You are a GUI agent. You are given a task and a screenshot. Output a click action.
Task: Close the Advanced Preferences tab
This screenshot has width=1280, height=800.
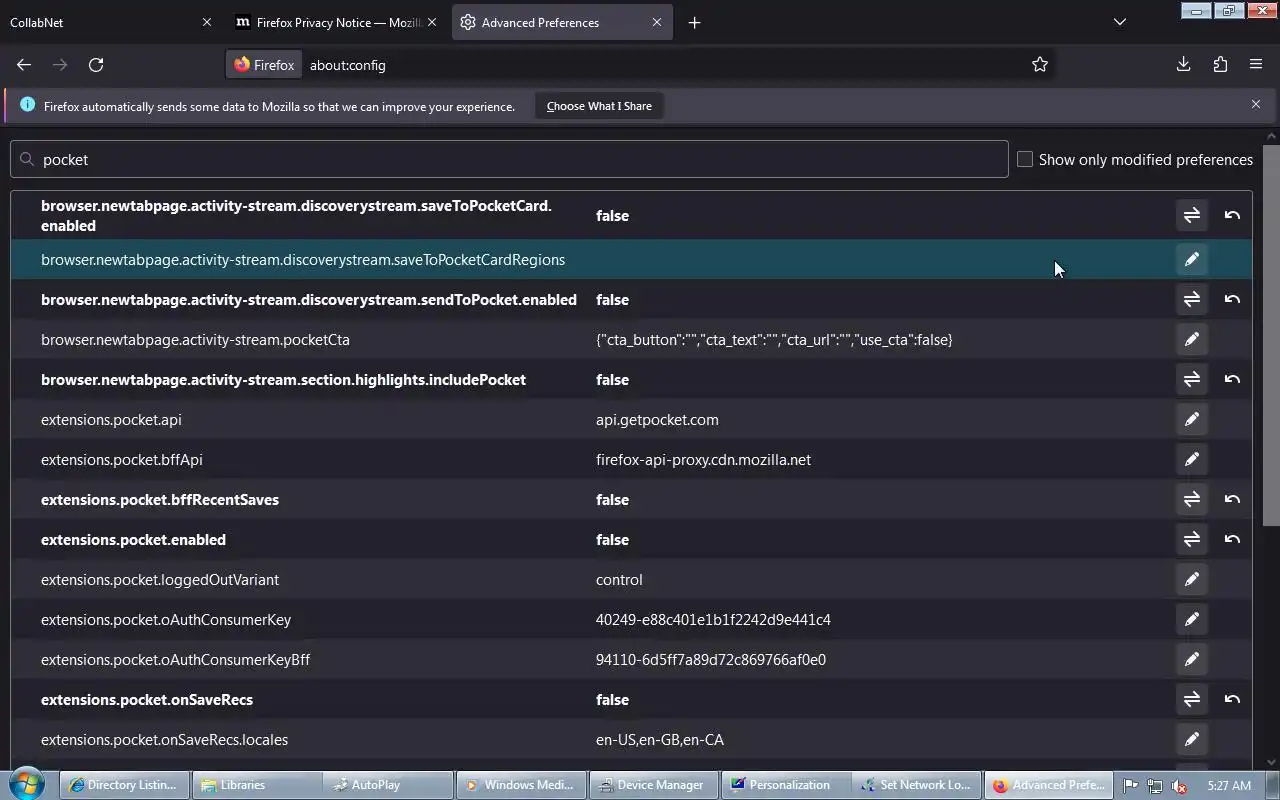(657, 22)
